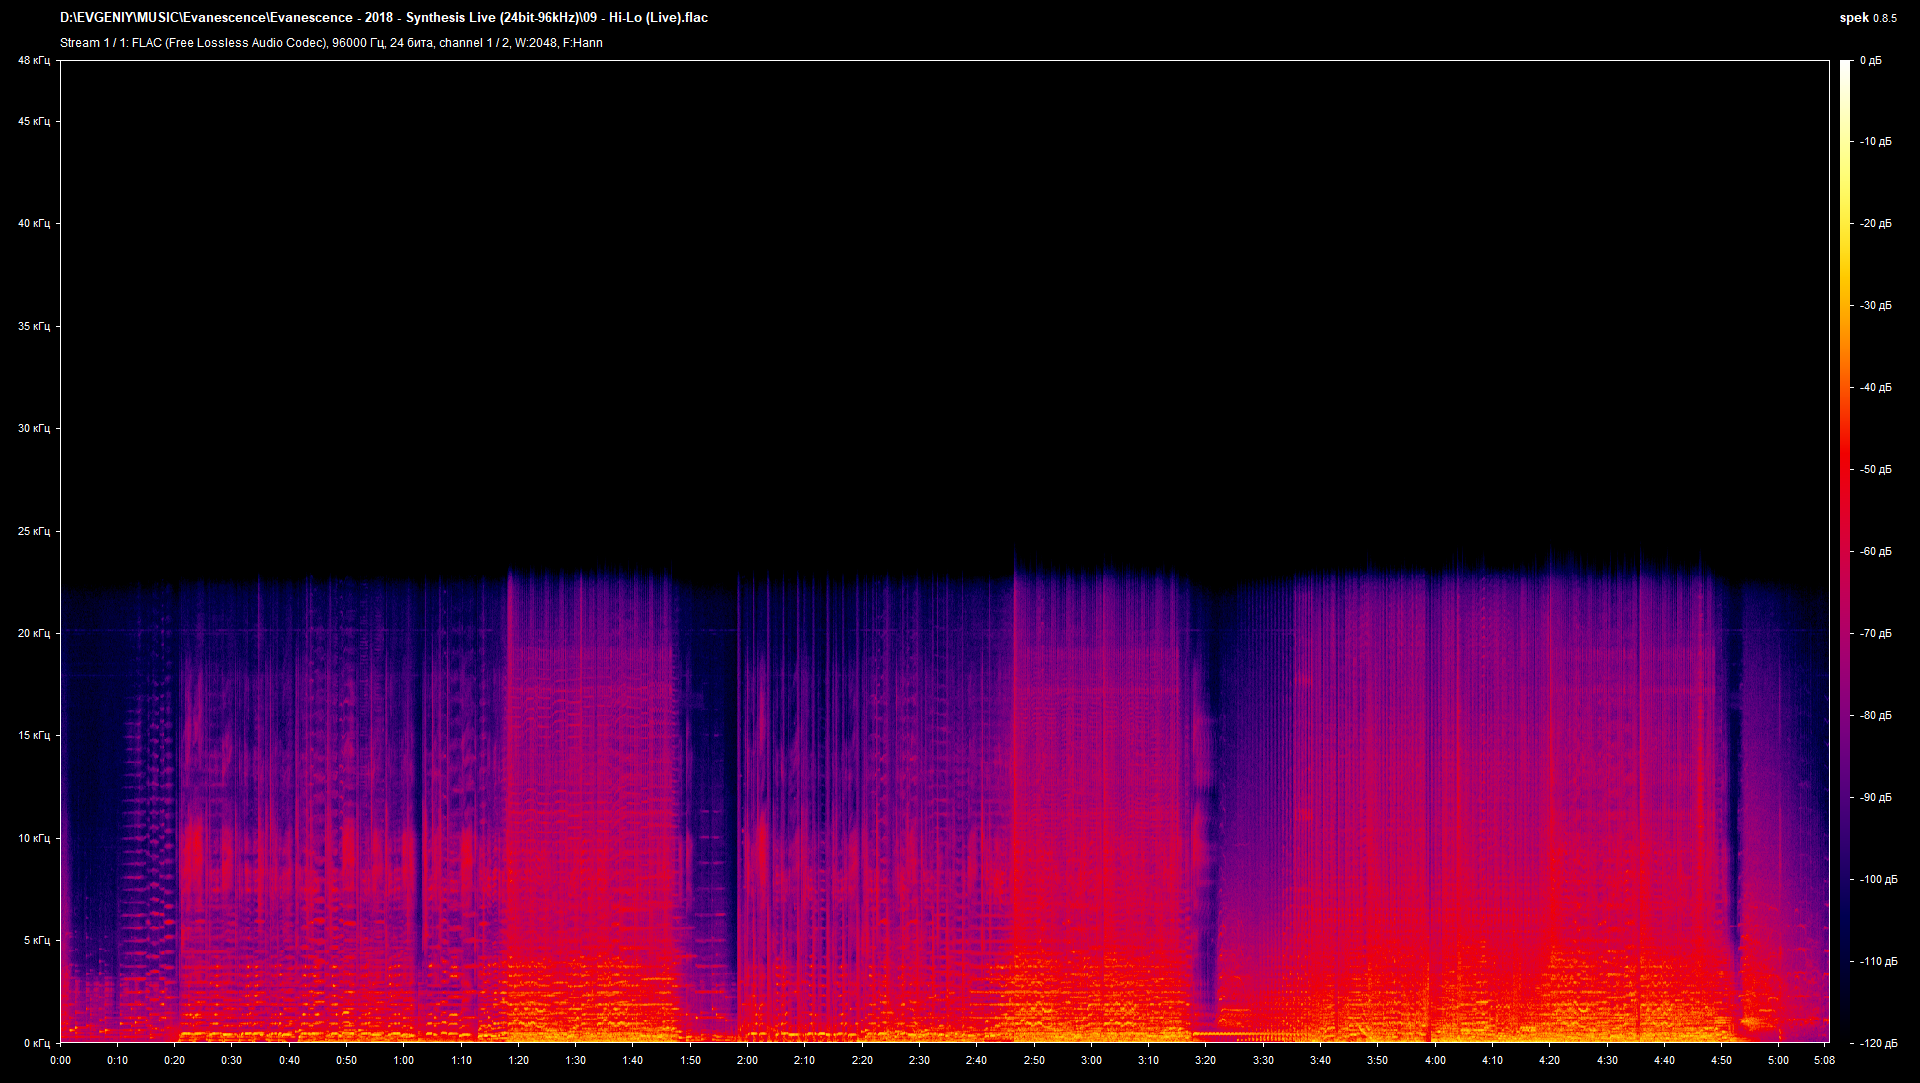Viewport: 1920px width, 1083px height.
Task: Click the 25 кГц frequency axis label
Action: click(x=33, y=532)
